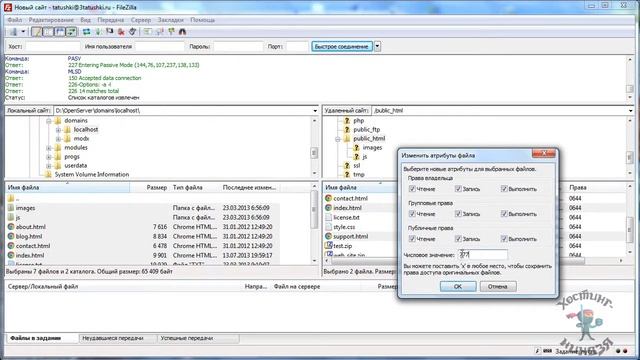Click the document icon of license.txt
Image resolution: width=640 pixels, height=360 pixels.
(x=329, y=217)
